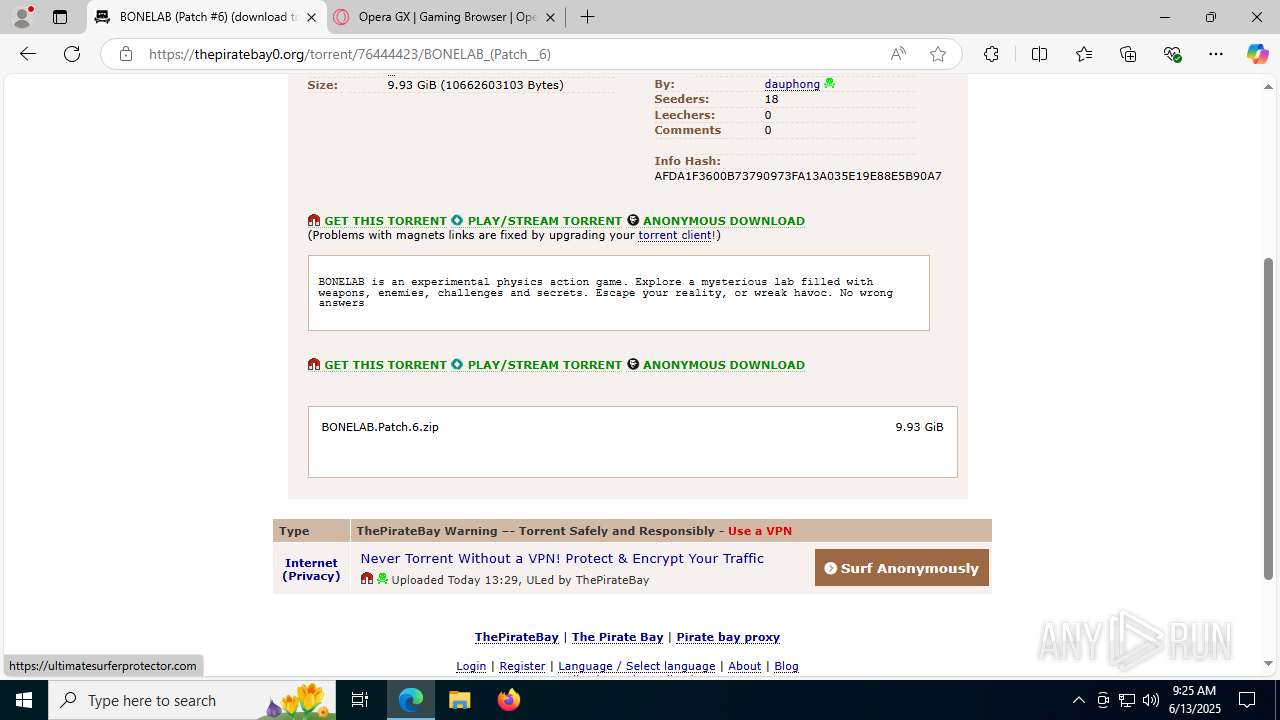Open the Internet (Privacy) type link
The height and width of the screenshot is (720, 1280).
(311, 569)
